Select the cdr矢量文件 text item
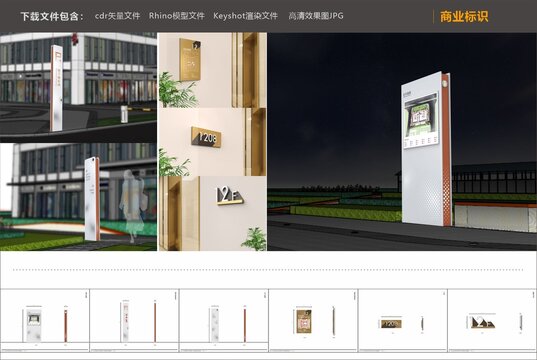The image size is (537, 360). point(117,16)
